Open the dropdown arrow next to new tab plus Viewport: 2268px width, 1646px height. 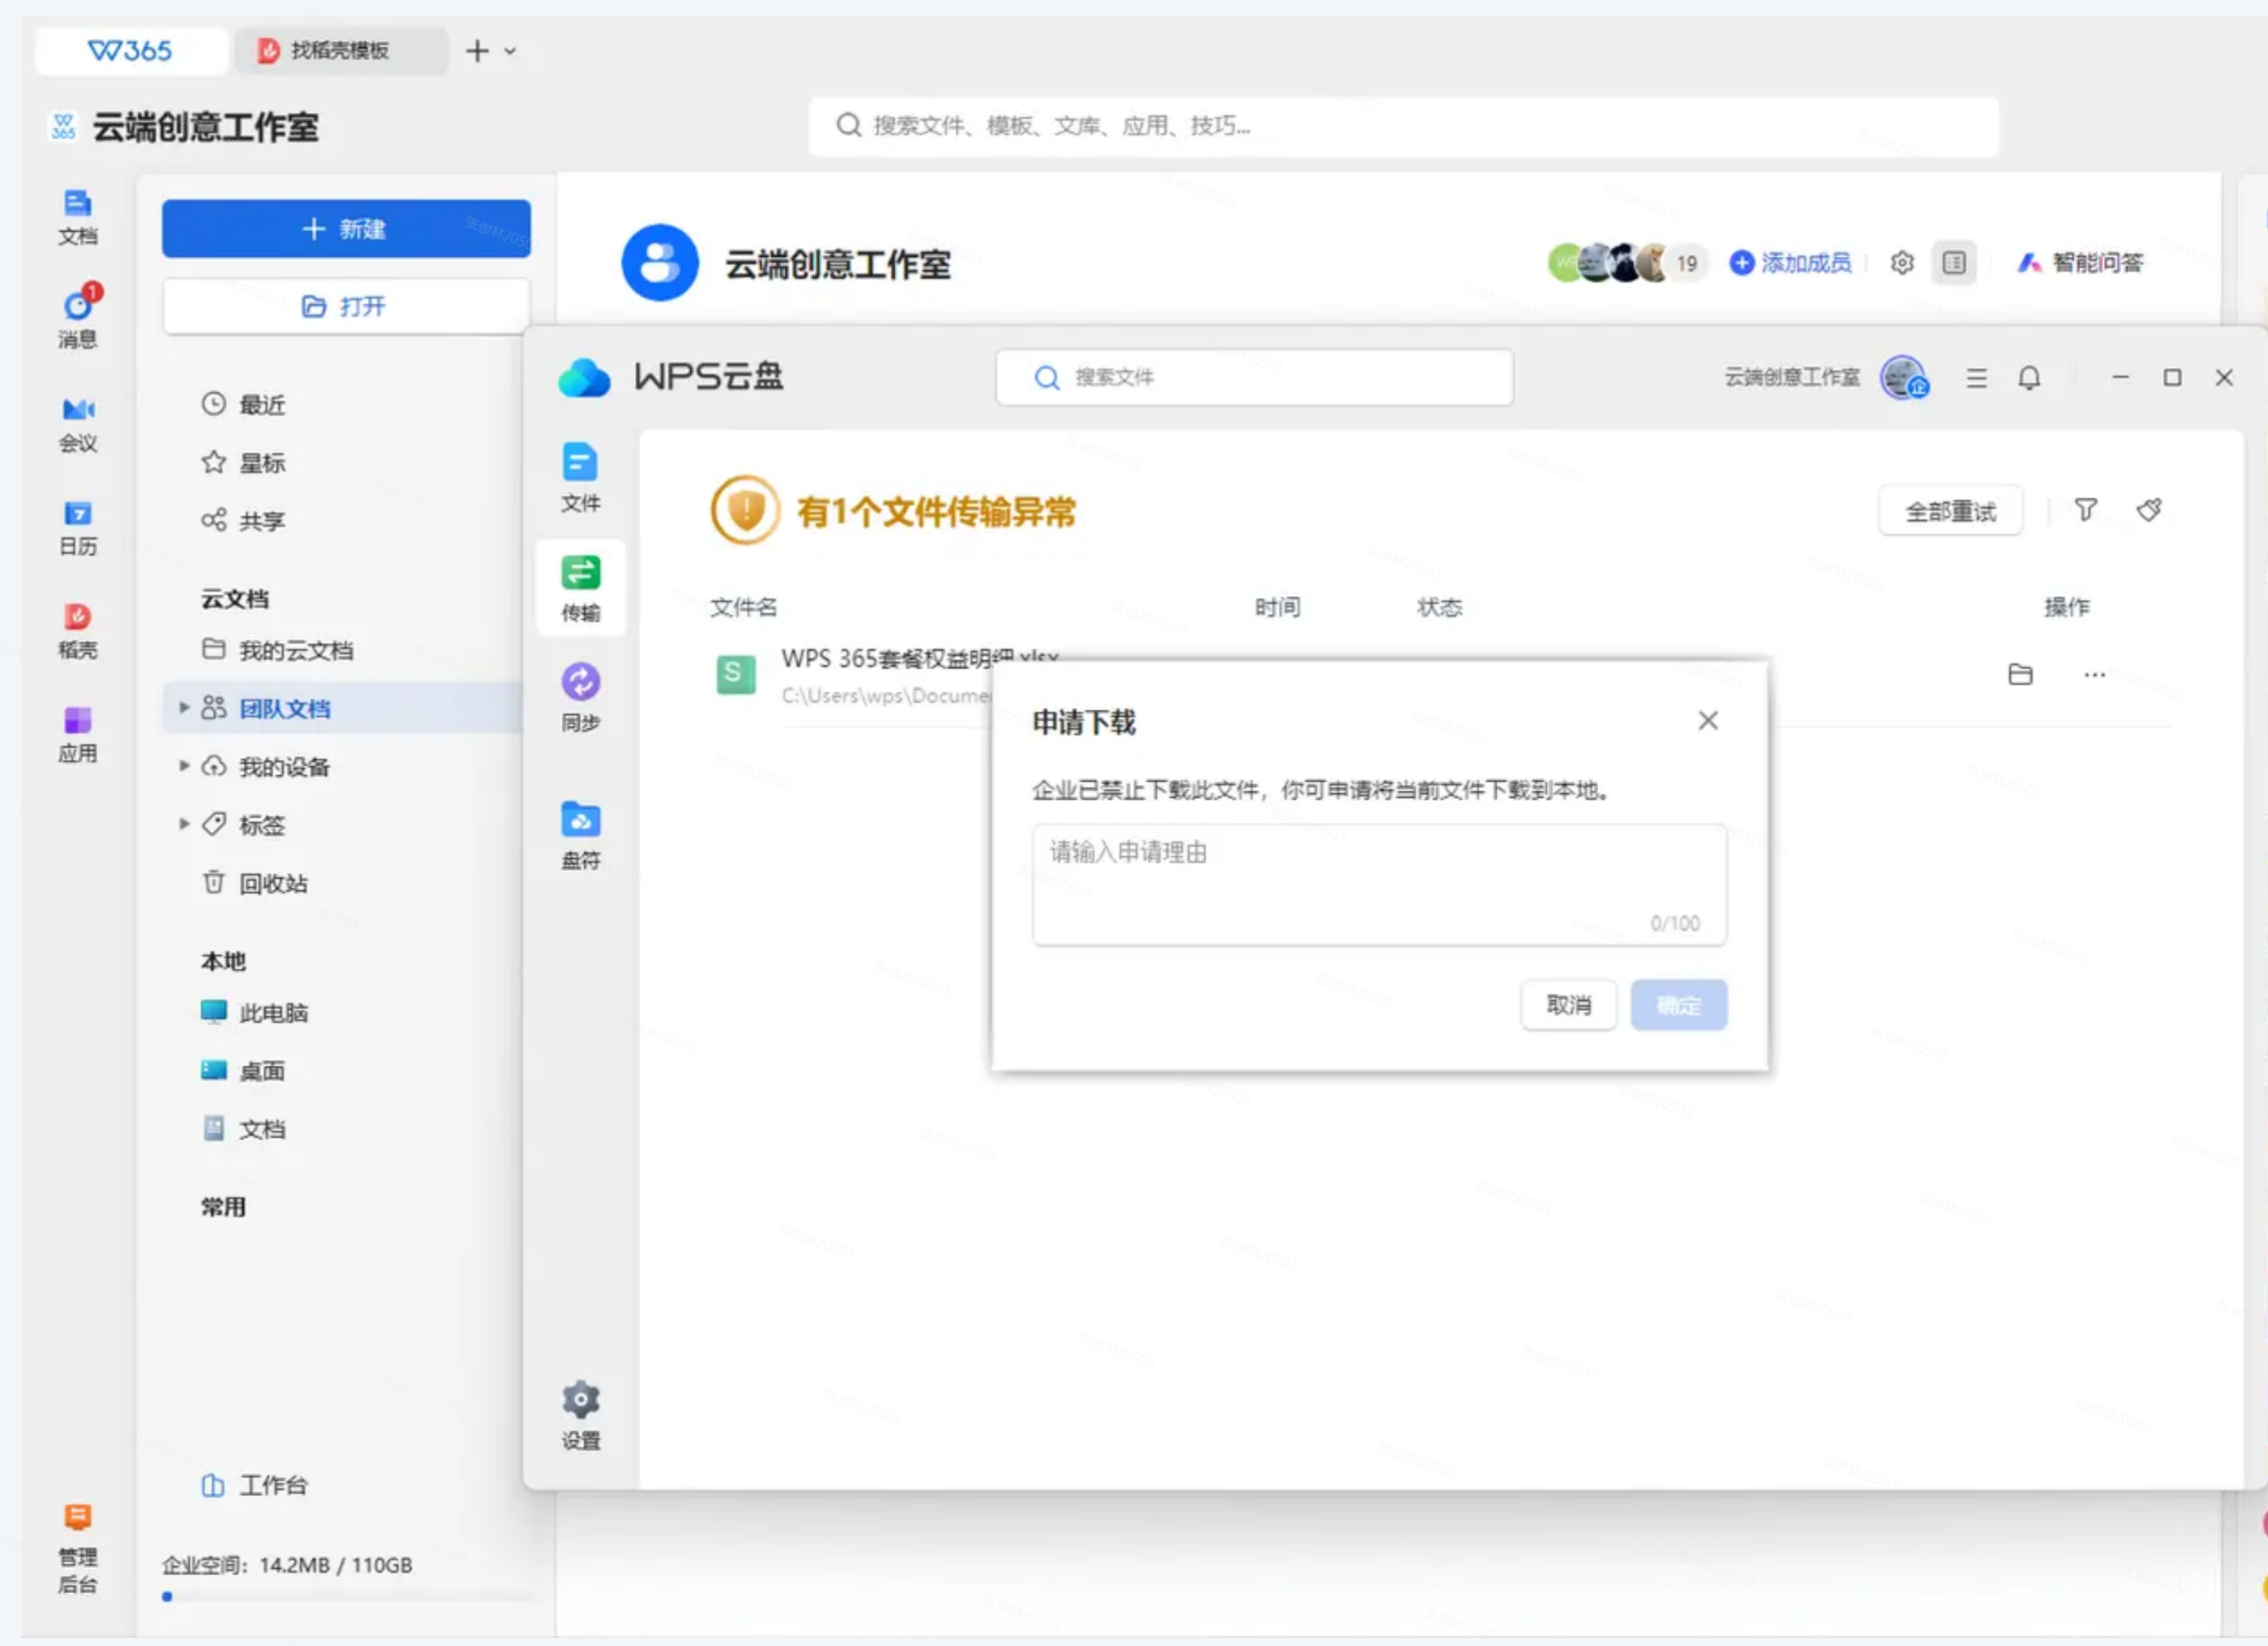[510, 50]
